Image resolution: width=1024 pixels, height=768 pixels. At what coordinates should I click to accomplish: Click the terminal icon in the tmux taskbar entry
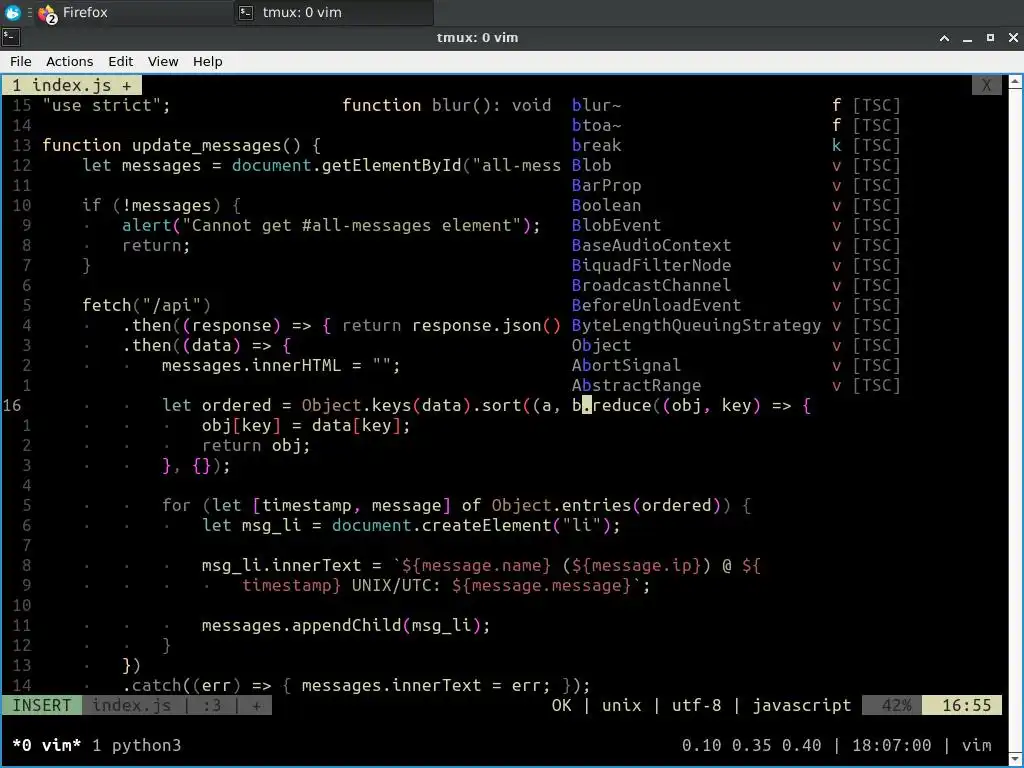tap(246, 12)
